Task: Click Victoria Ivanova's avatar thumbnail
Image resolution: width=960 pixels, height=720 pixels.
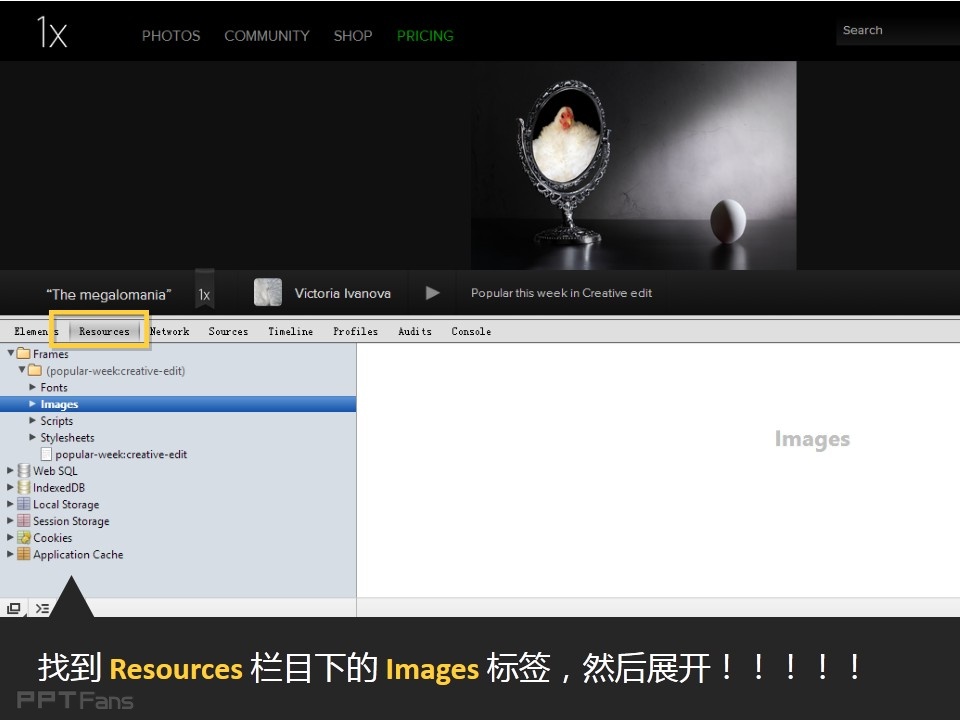Action: tap(267, 293)
